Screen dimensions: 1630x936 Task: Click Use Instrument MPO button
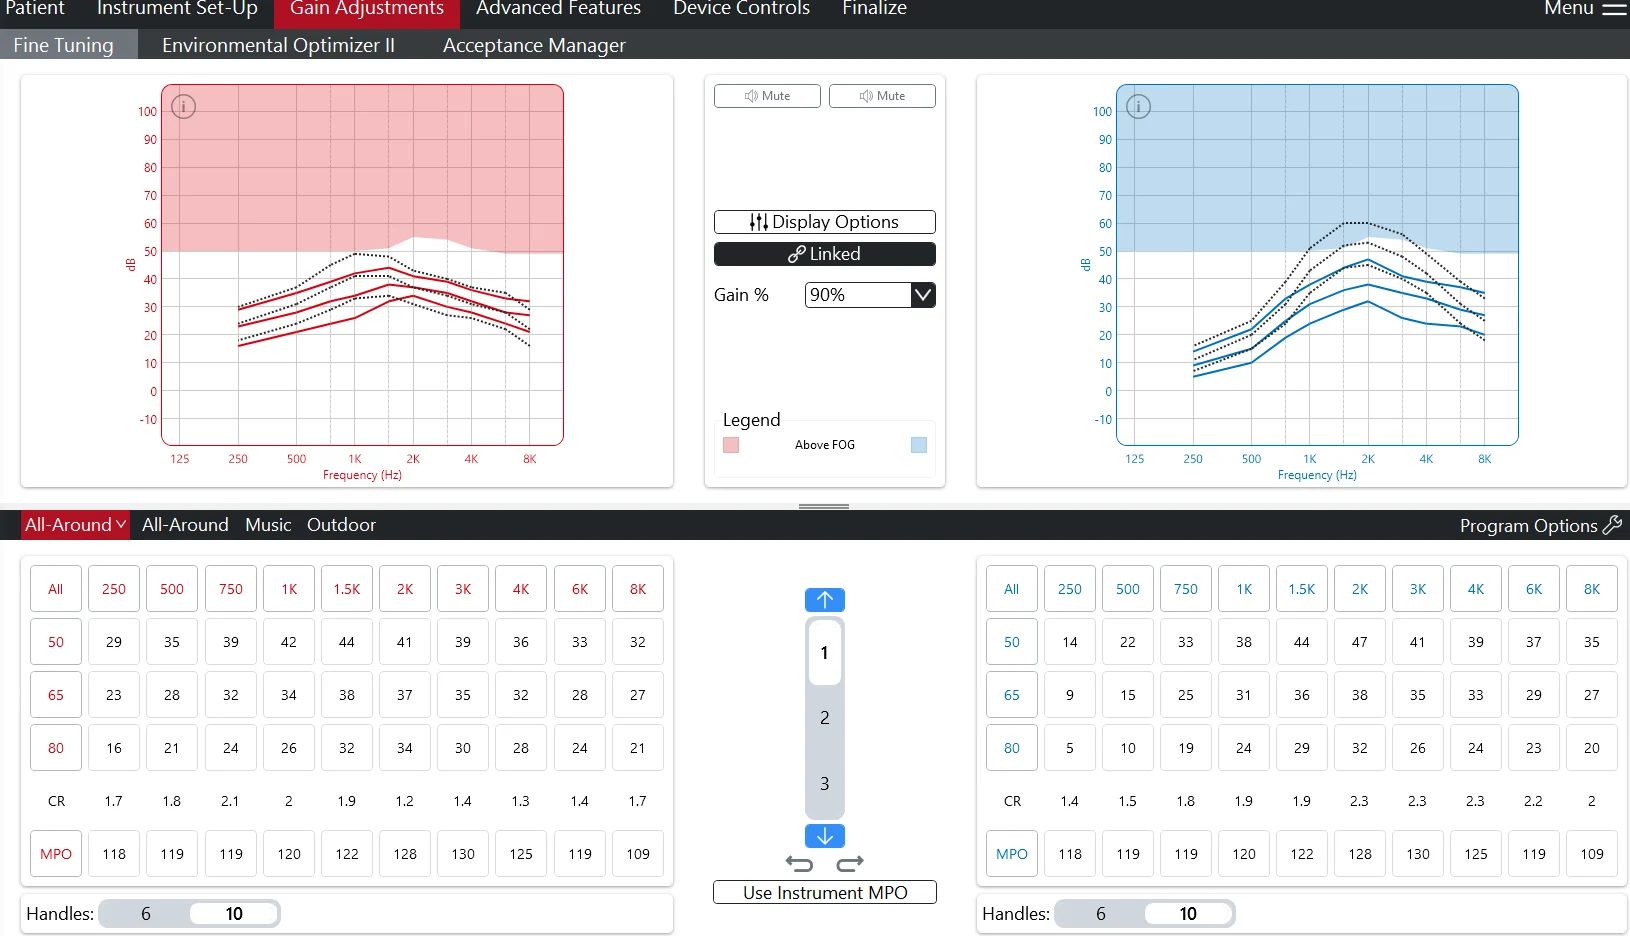tap(825, 892)
